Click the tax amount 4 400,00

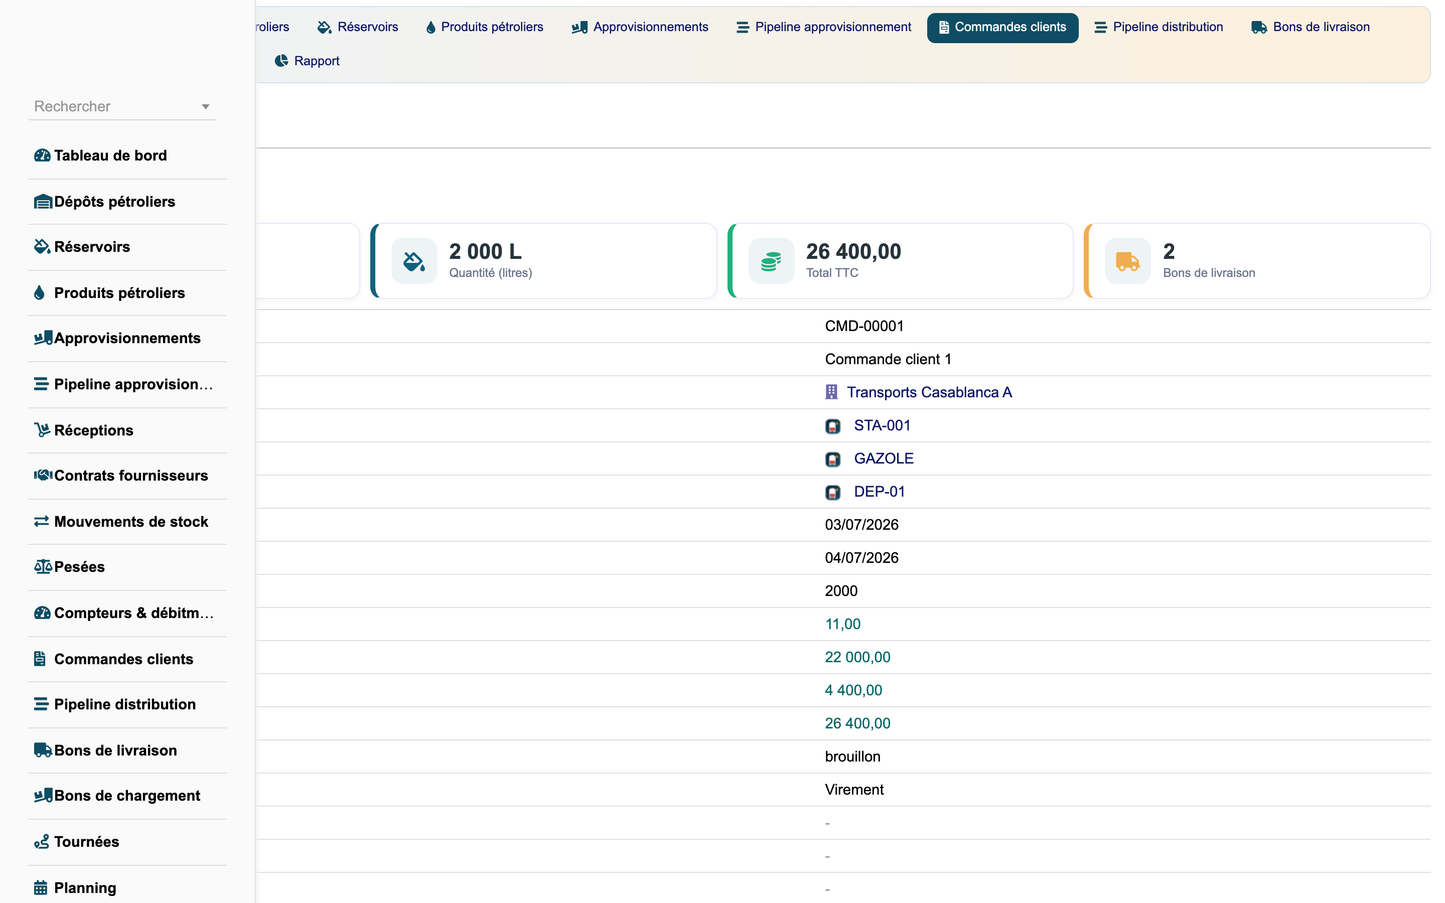(x=854, y=690)
